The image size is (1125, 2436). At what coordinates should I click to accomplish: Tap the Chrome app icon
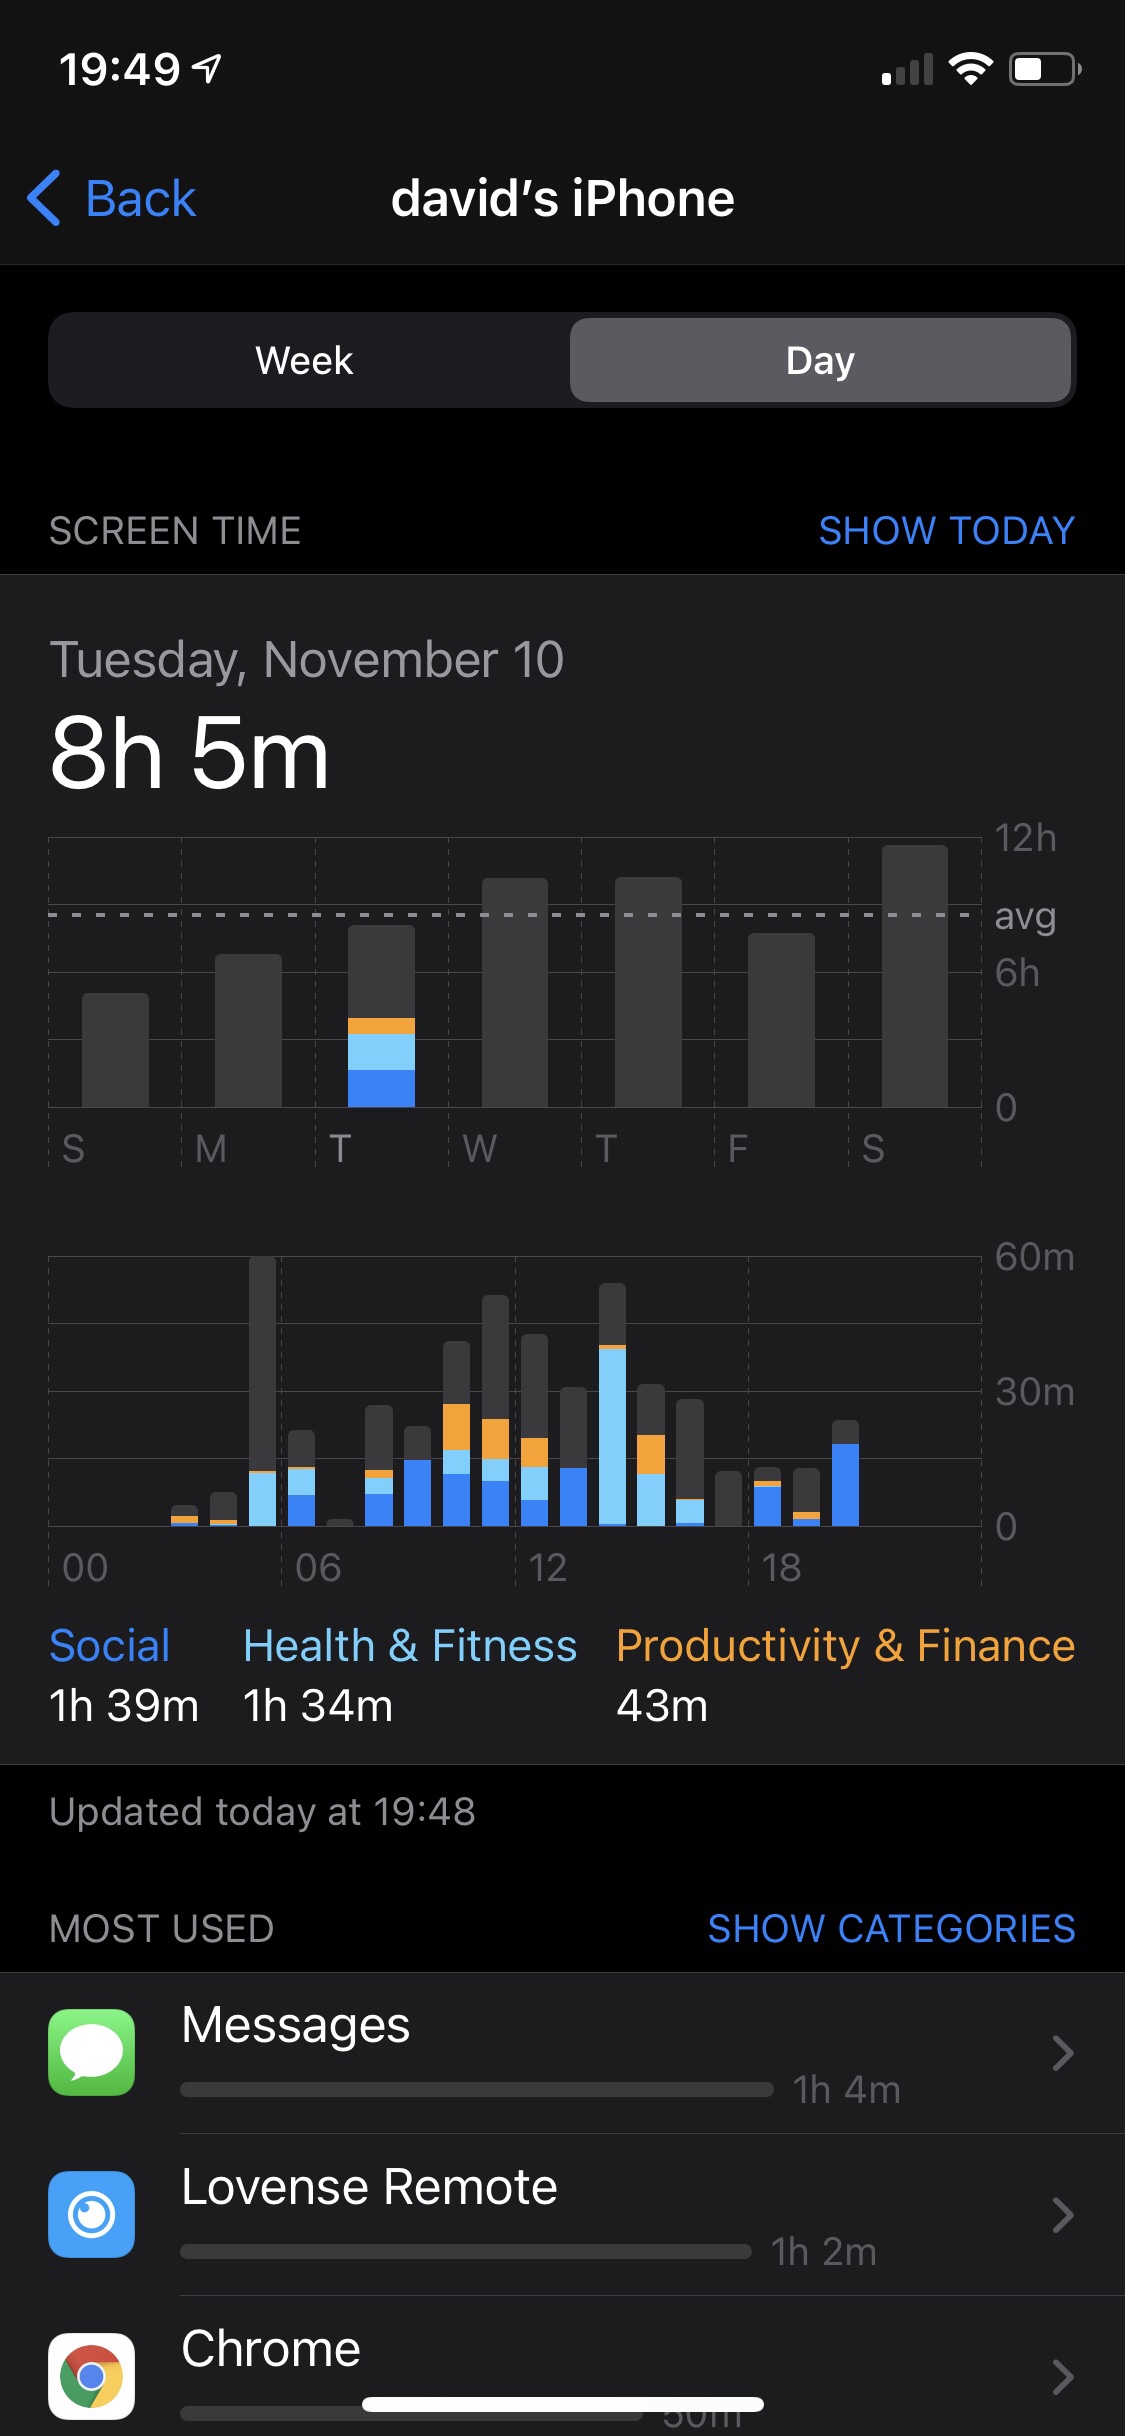tap(91, 2375)
